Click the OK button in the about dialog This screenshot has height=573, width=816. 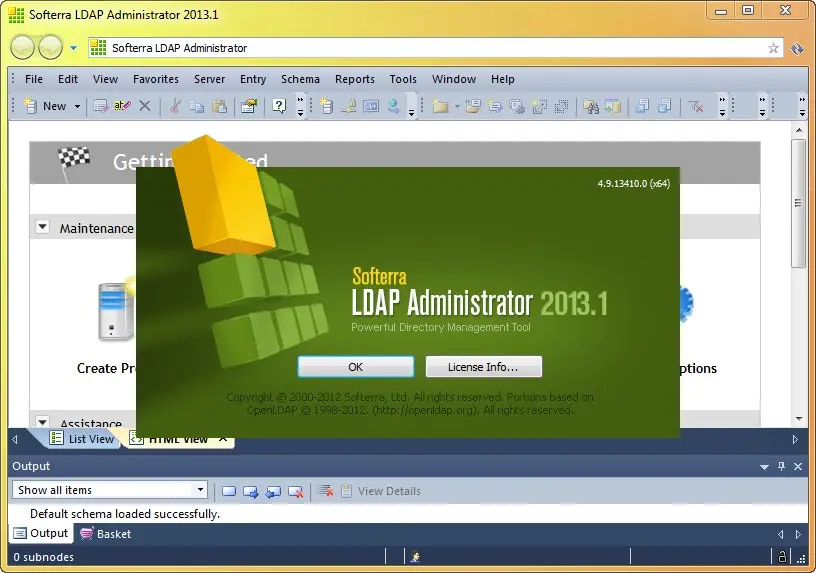356,367
